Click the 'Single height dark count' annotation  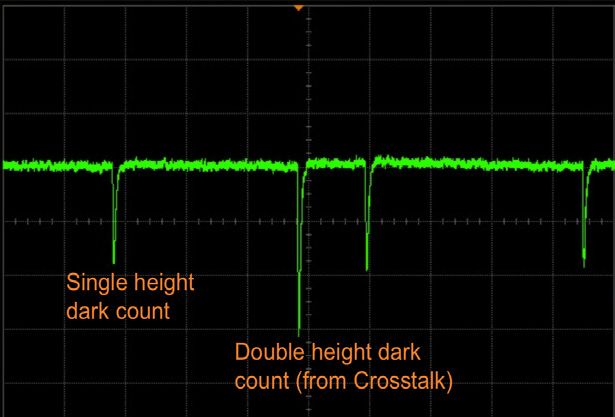coord(130,297)
